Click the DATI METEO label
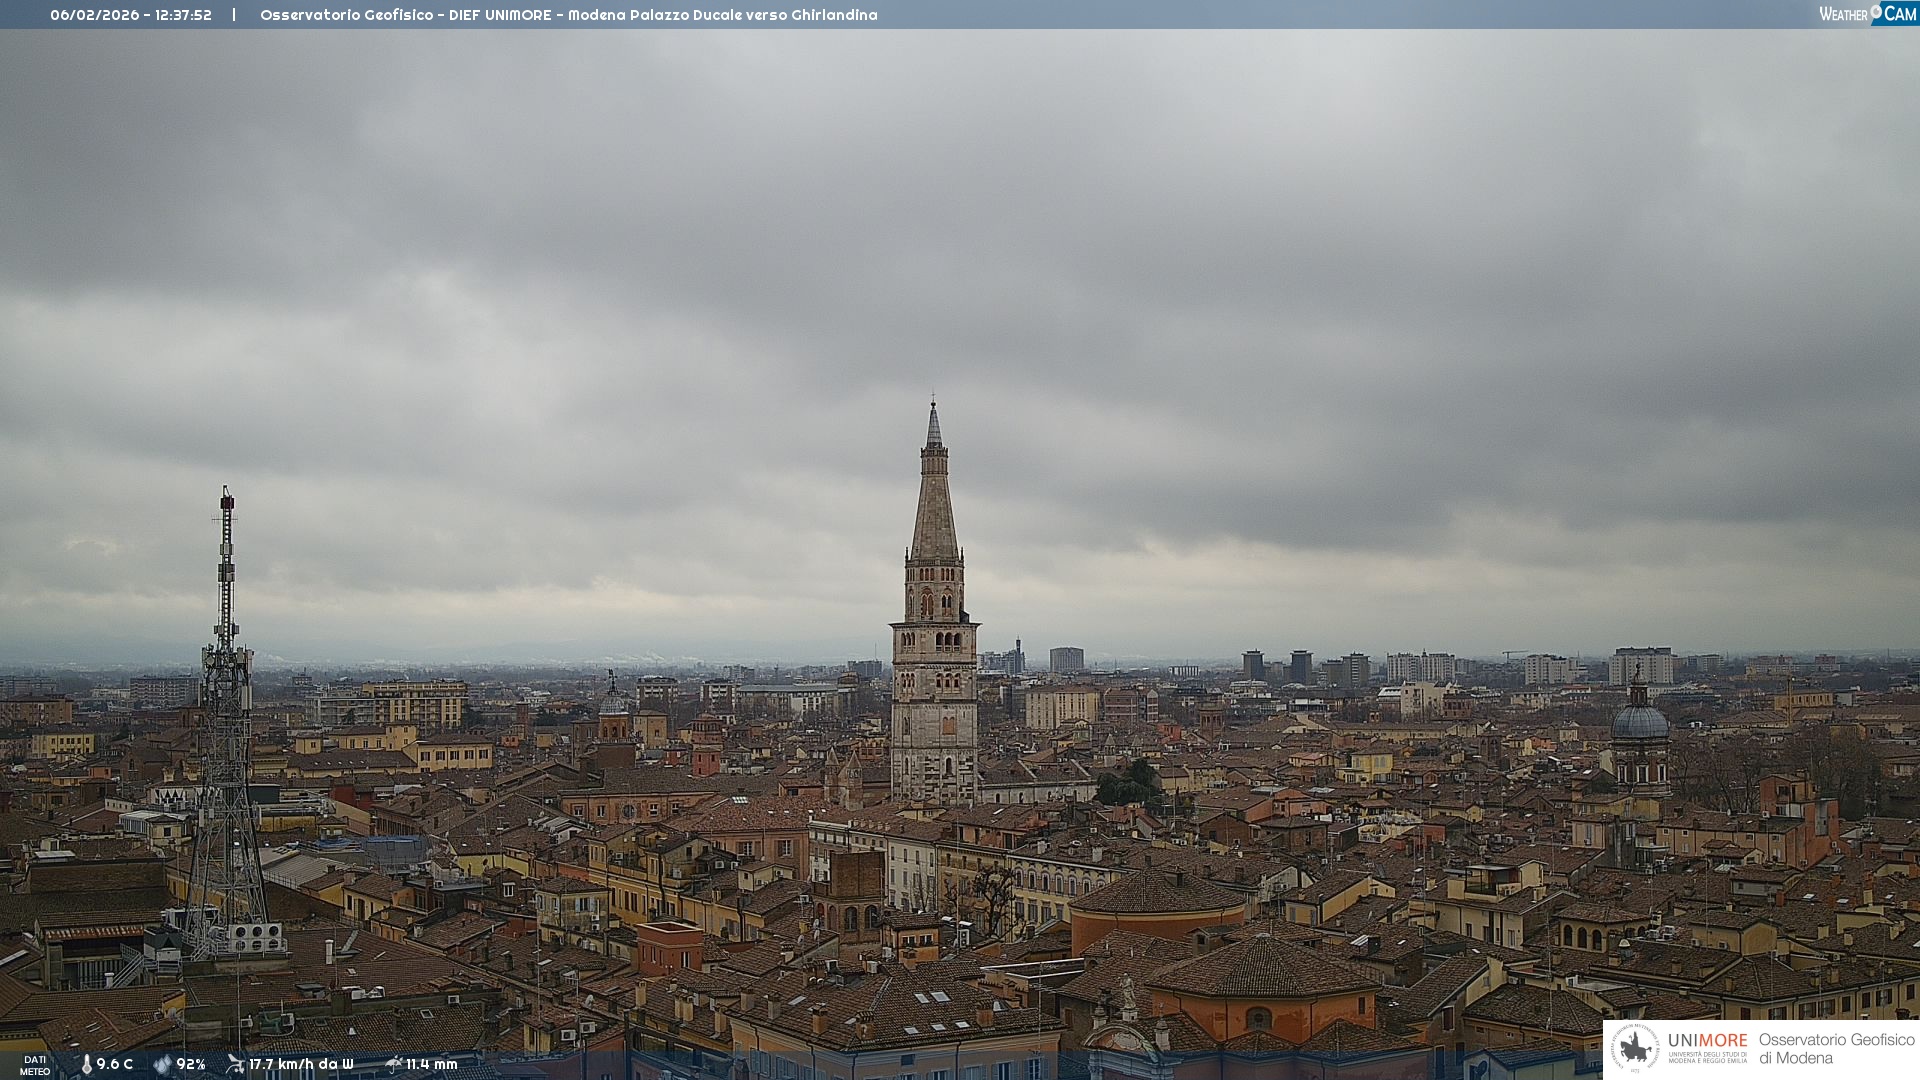Viewport: 1920px width, 1080px height. [35, 1065]
